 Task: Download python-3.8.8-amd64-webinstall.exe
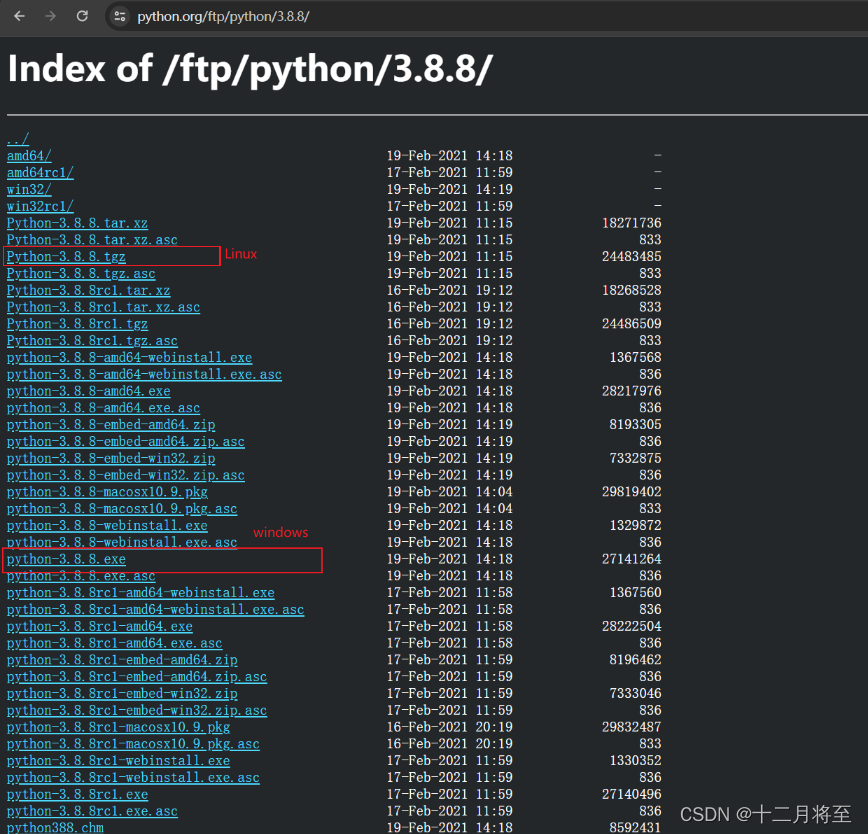pyautogui.click(x=129, y=358)
